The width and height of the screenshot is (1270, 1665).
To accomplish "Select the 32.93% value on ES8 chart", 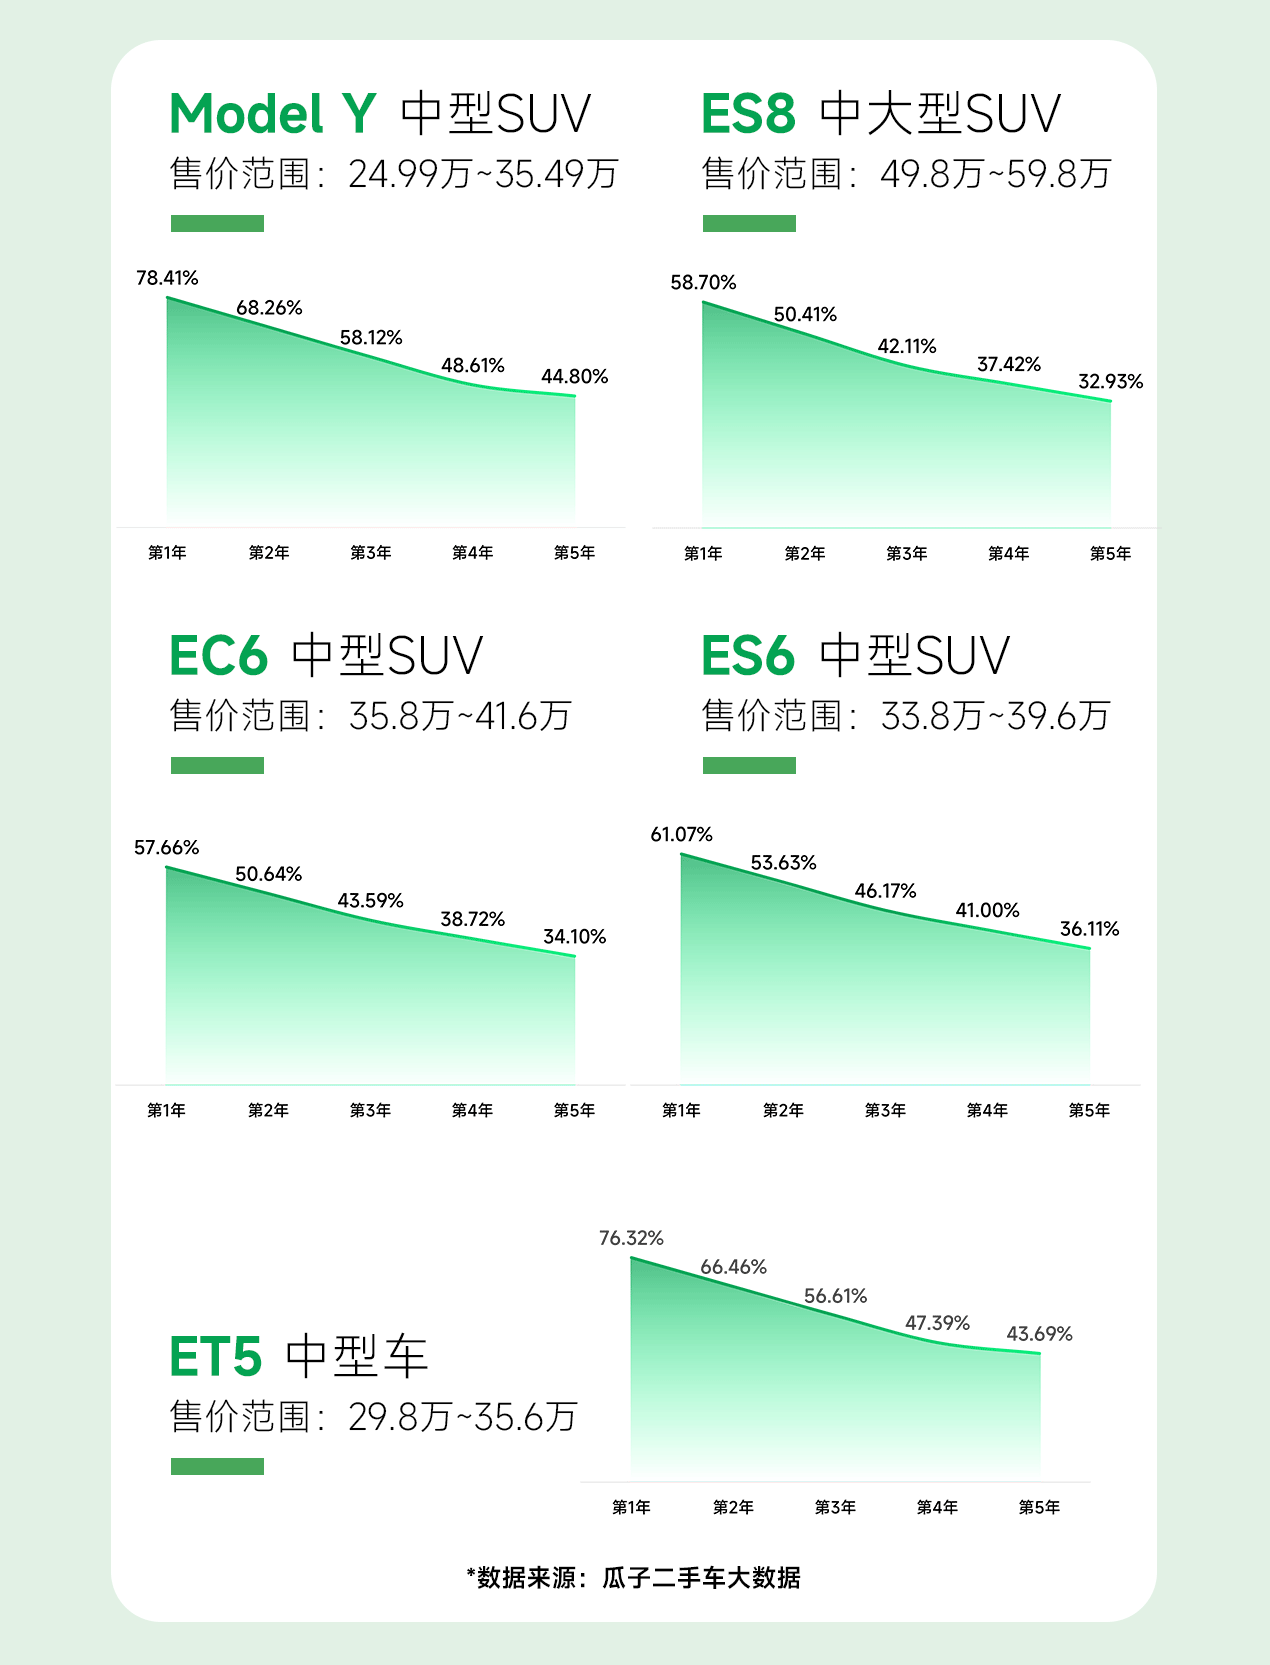I will [x=1110, y=381].
